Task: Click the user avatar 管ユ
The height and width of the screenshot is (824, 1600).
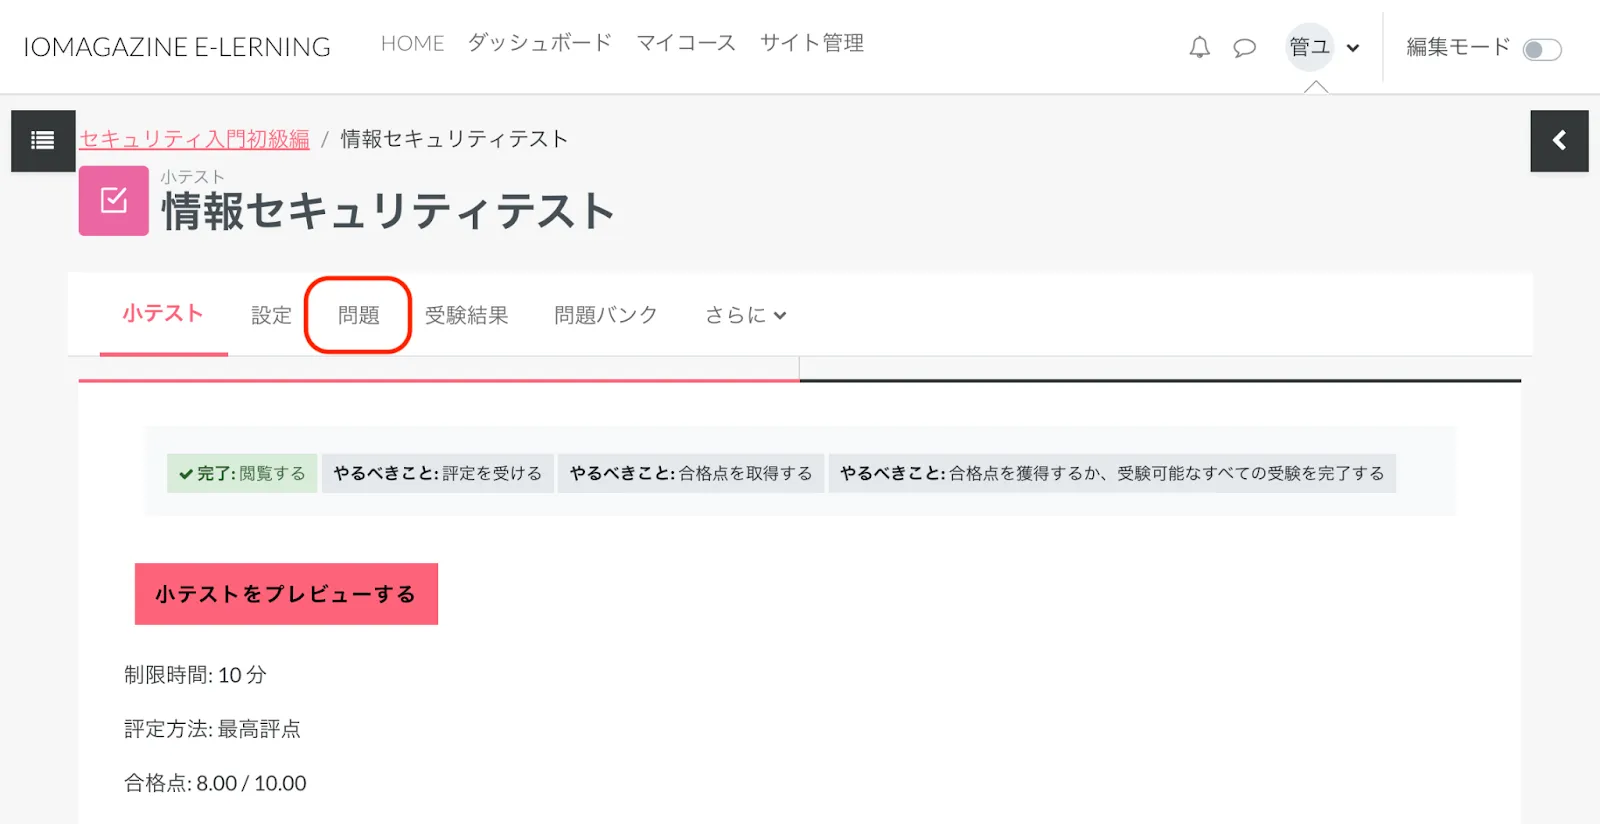Action: point(1309,47)
